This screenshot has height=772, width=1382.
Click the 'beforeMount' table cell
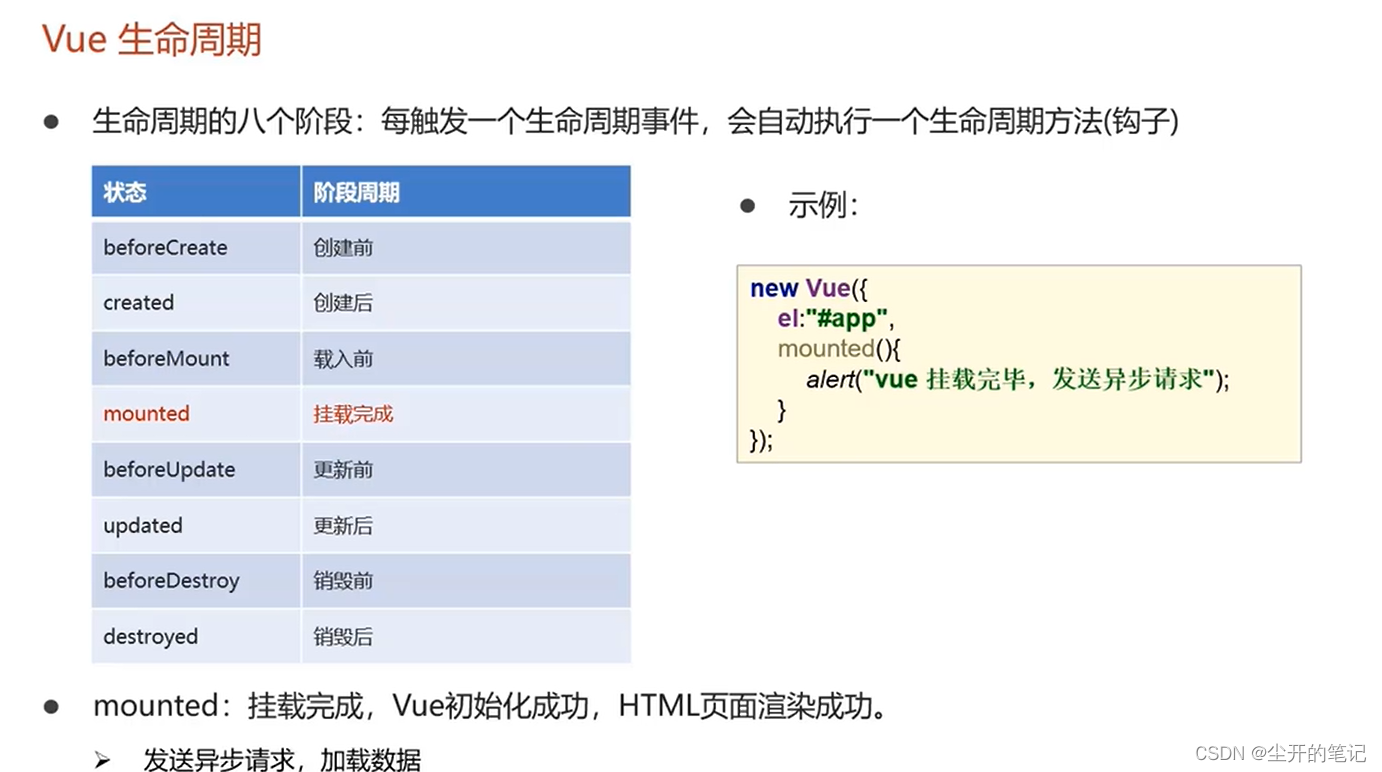(x=196, y=359)
